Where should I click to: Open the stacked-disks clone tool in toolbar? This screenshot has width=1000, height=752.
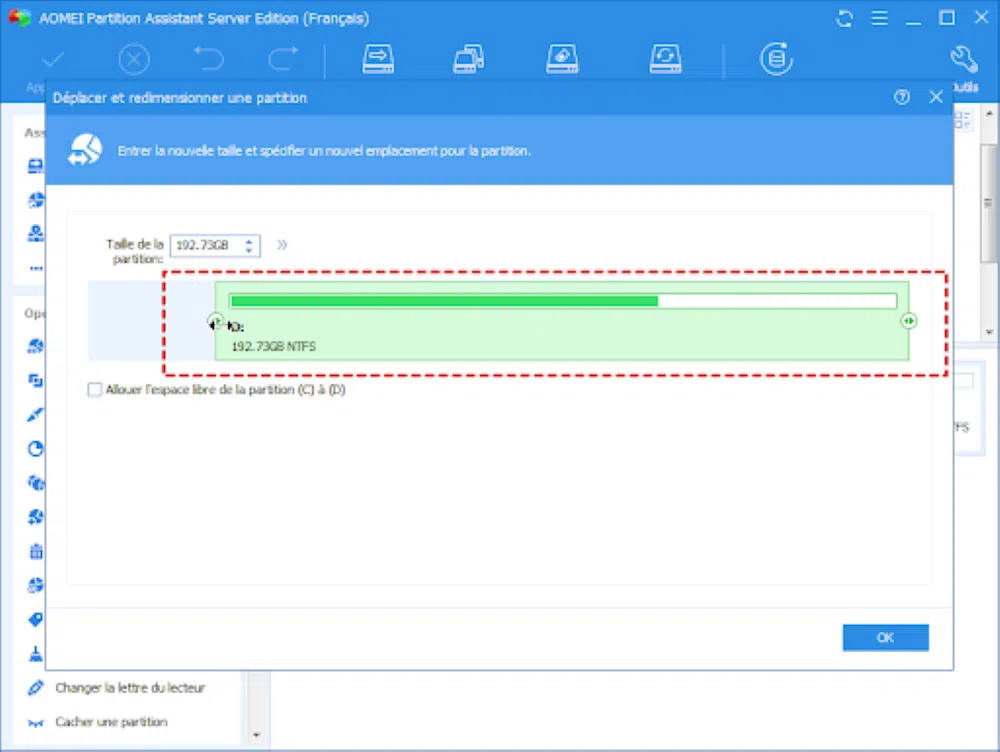[469, 59]
